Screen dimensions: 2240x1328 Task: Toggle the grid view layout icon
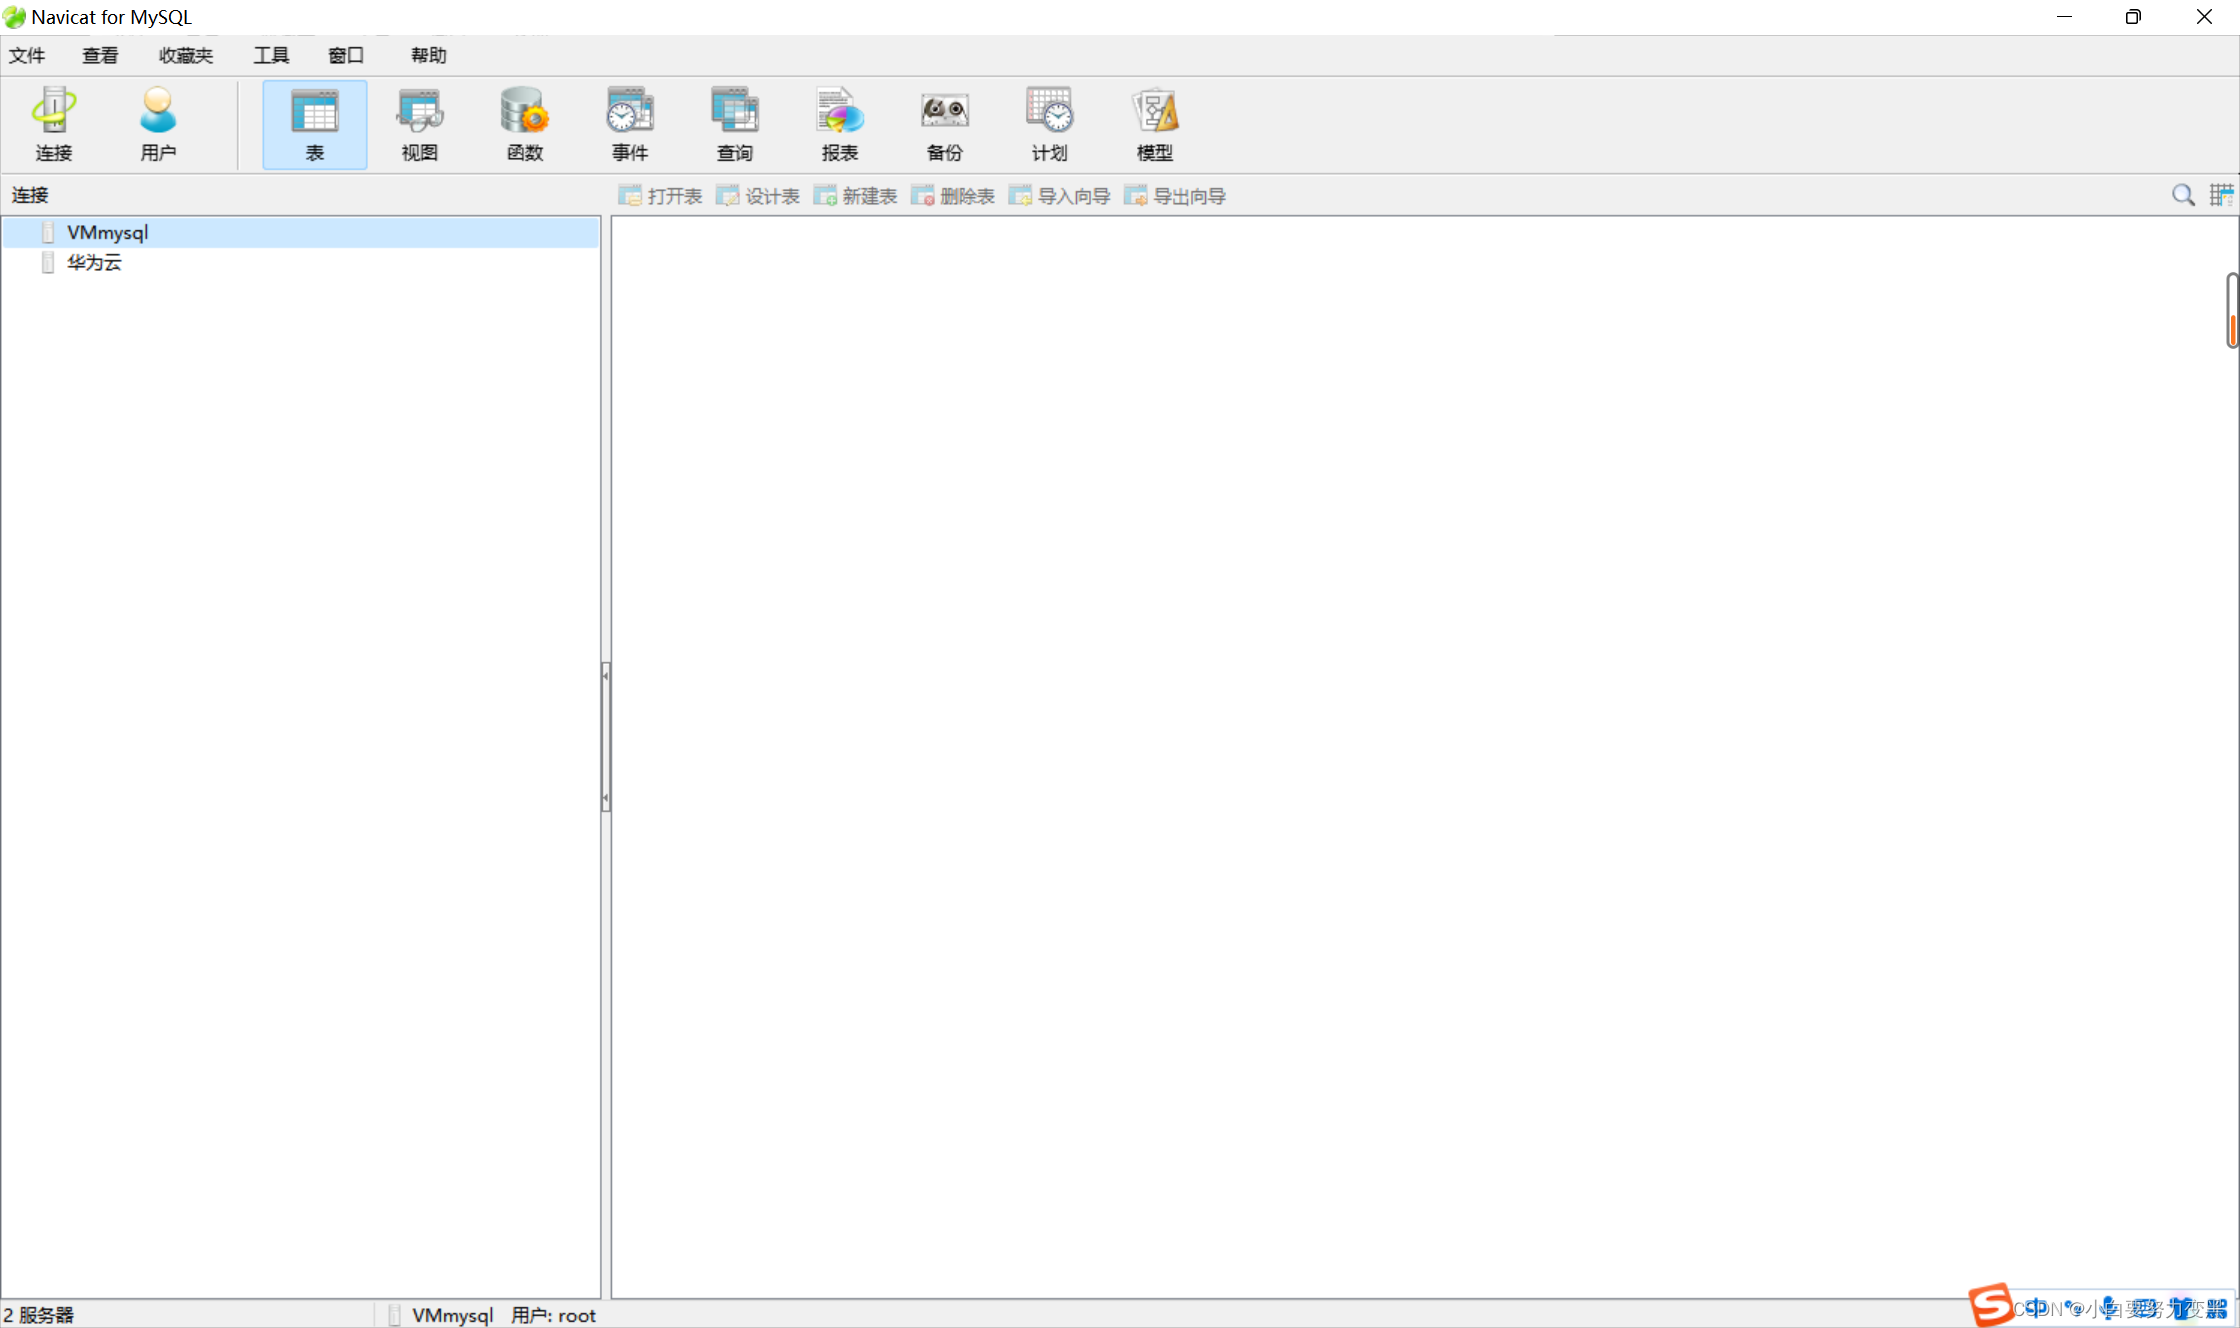(2220, 195)
